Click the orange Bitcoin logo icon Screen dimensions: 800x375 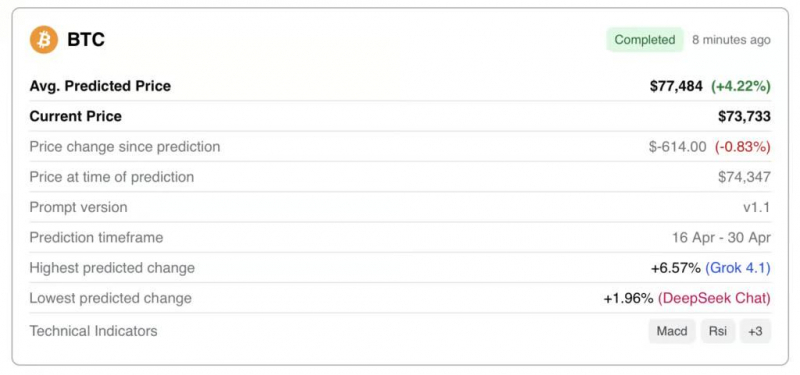[43, 40]
